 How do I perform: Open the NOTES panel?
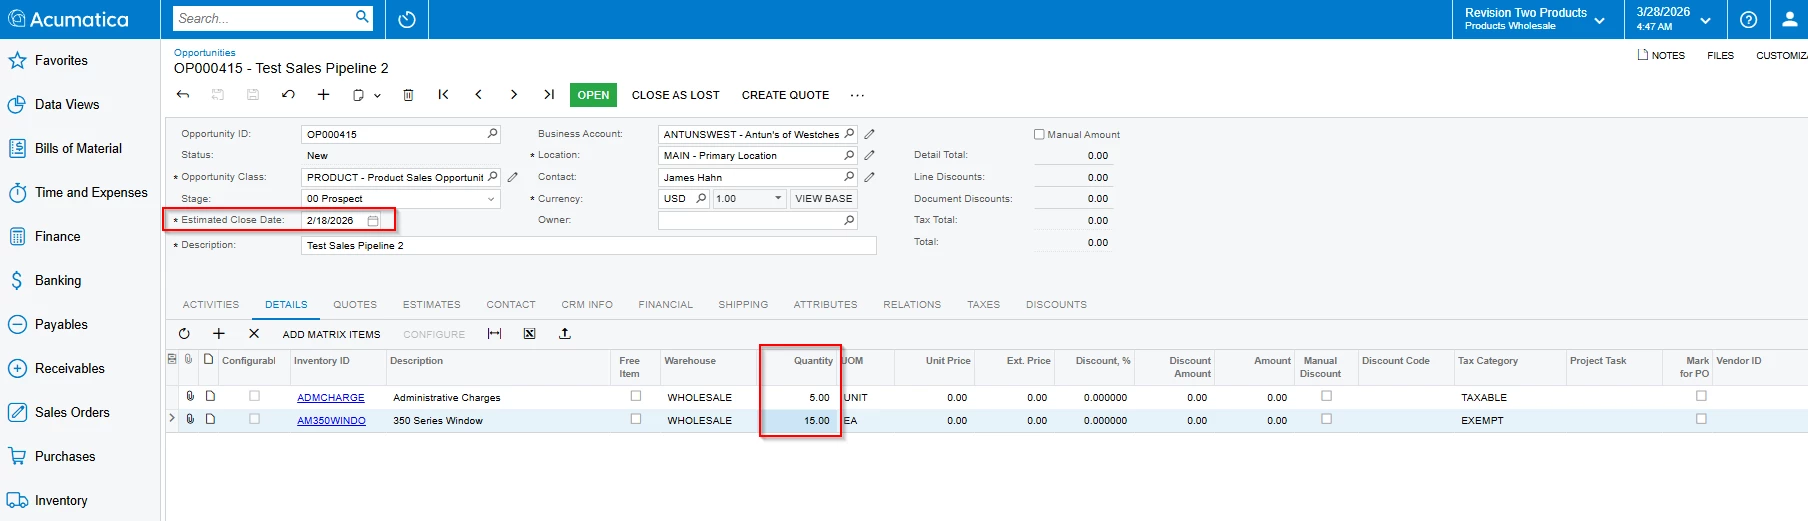point(1661,55)
